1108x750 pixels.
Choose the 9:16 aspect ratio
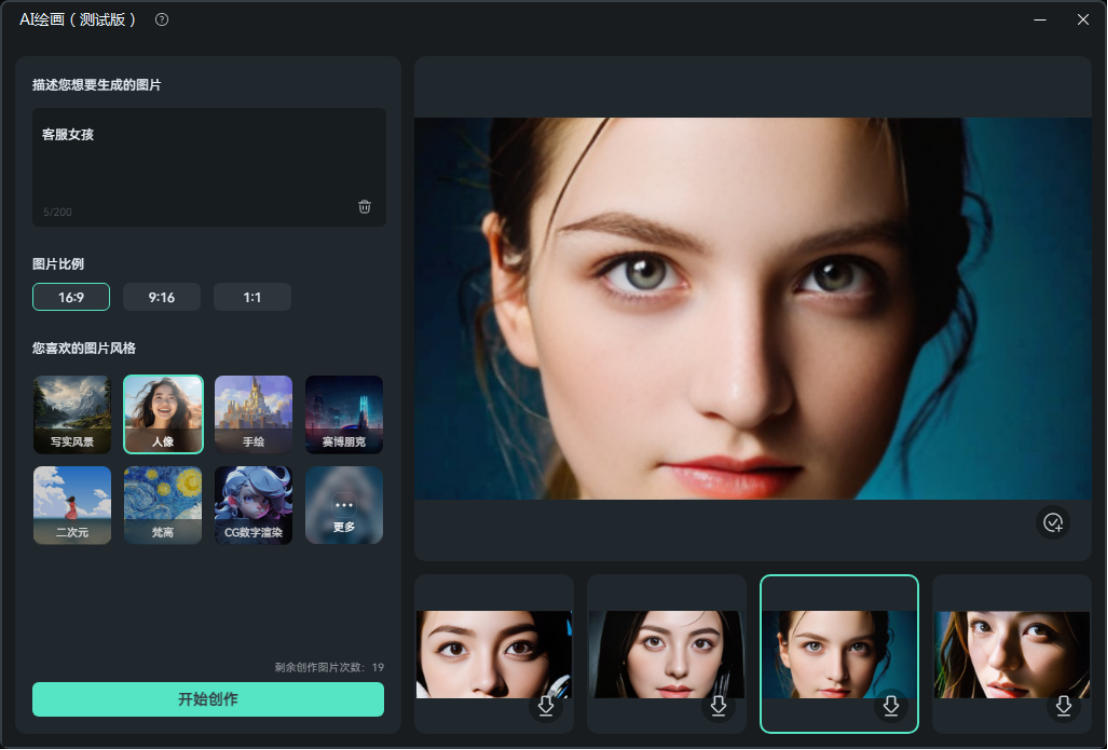162,297
